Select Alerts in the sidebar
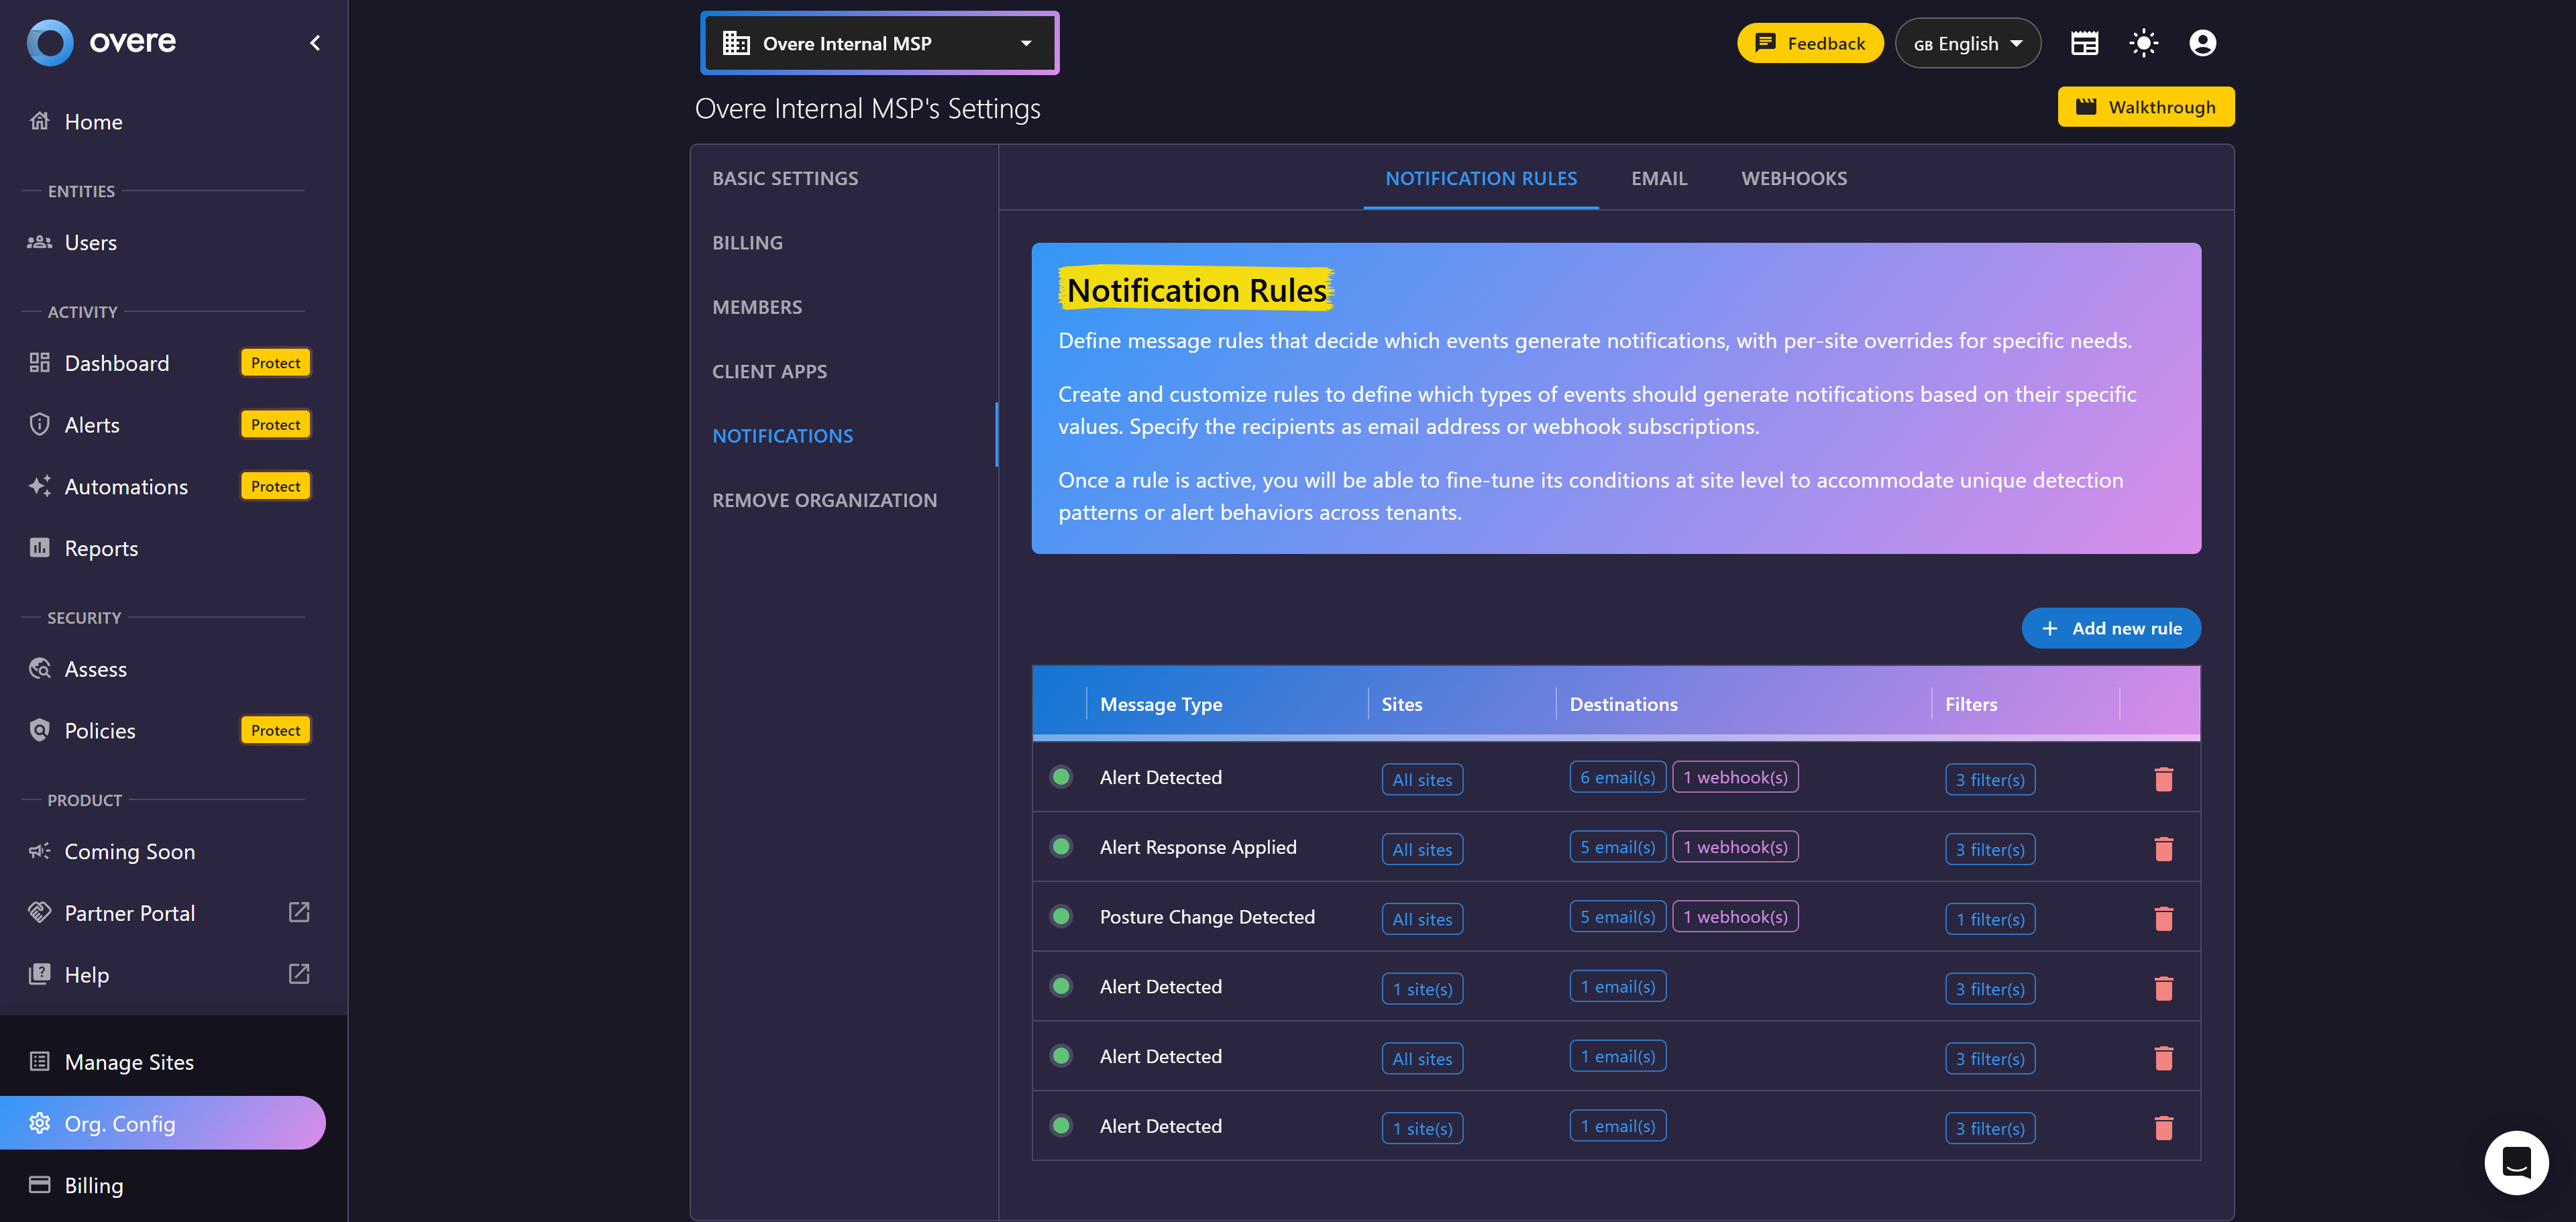Viewport: 2576px width, 1222px height. point(91,424)
